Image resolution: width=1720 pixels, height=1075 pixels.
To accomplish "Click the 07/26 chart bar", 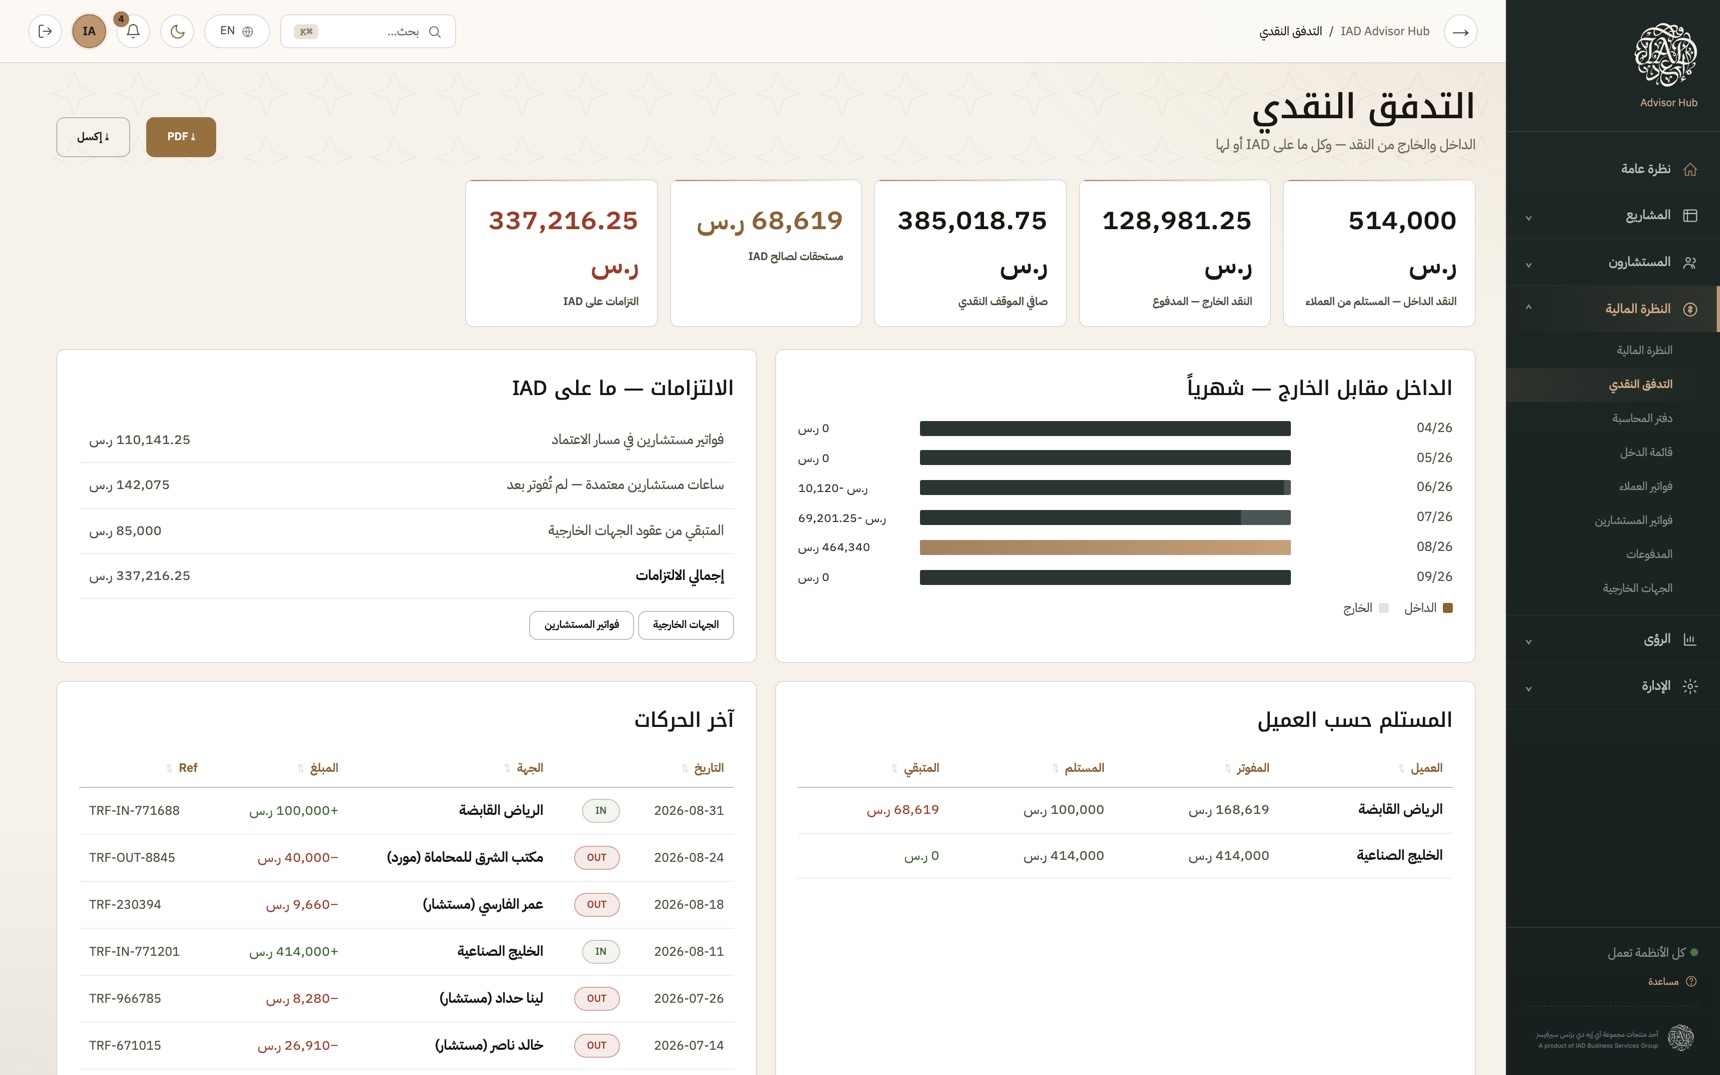I will (x=1105, y=517).
